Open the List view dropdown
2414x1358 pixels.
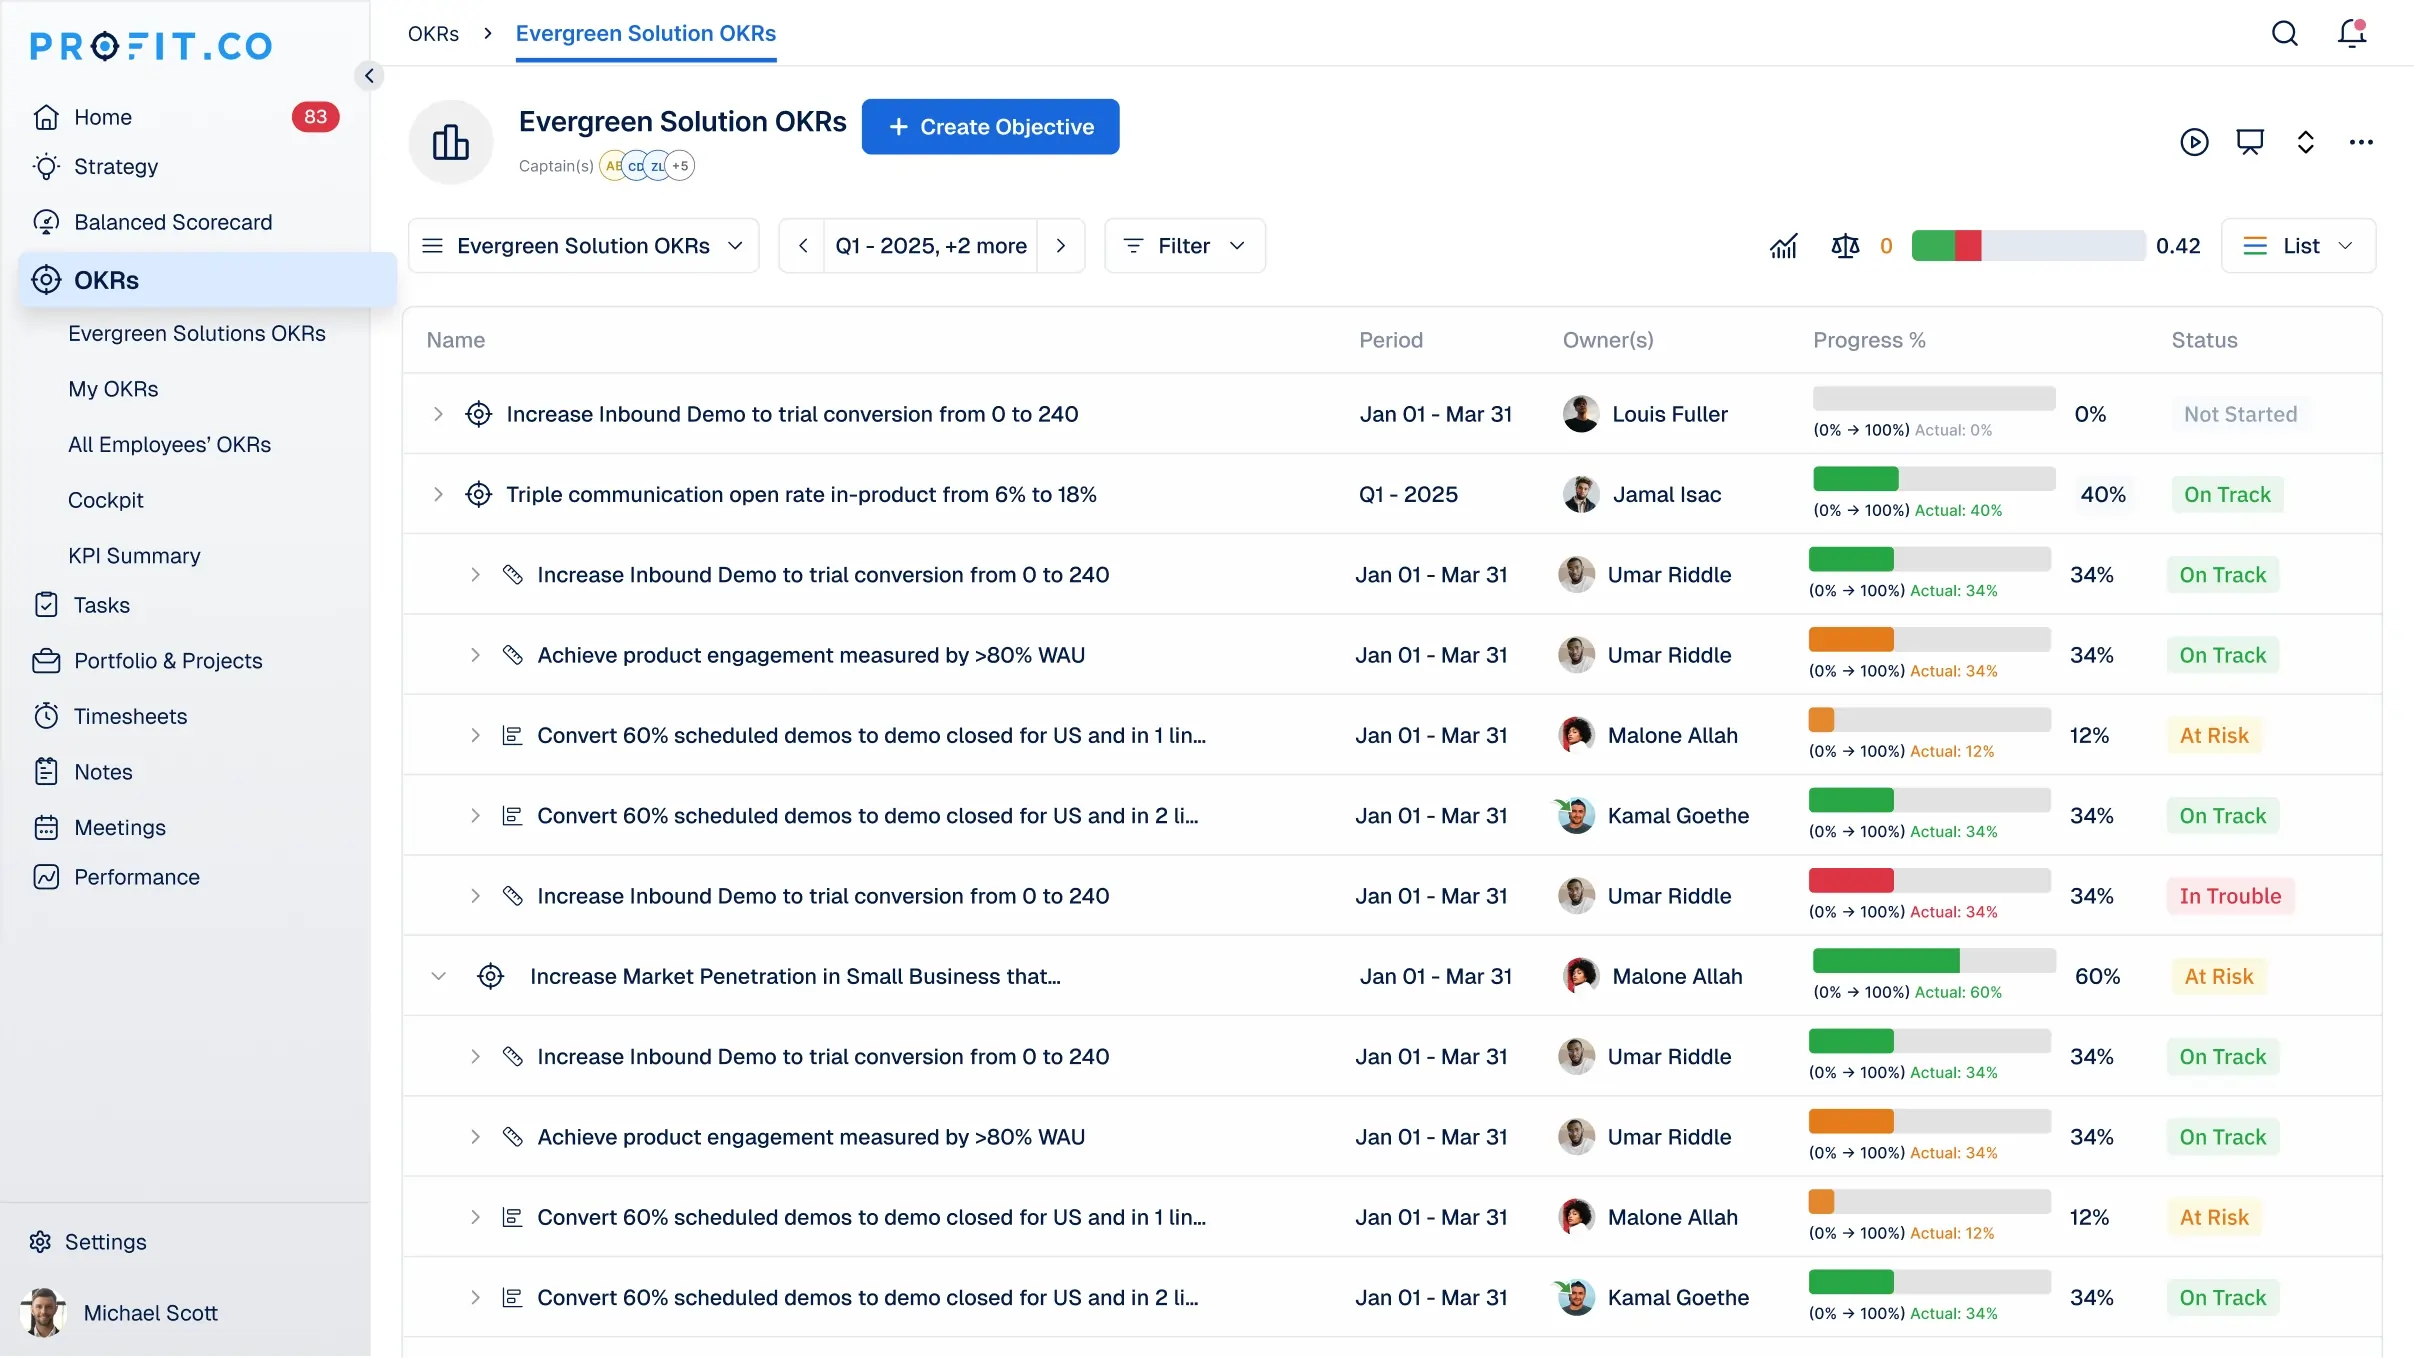click(x=2298, y=246)
